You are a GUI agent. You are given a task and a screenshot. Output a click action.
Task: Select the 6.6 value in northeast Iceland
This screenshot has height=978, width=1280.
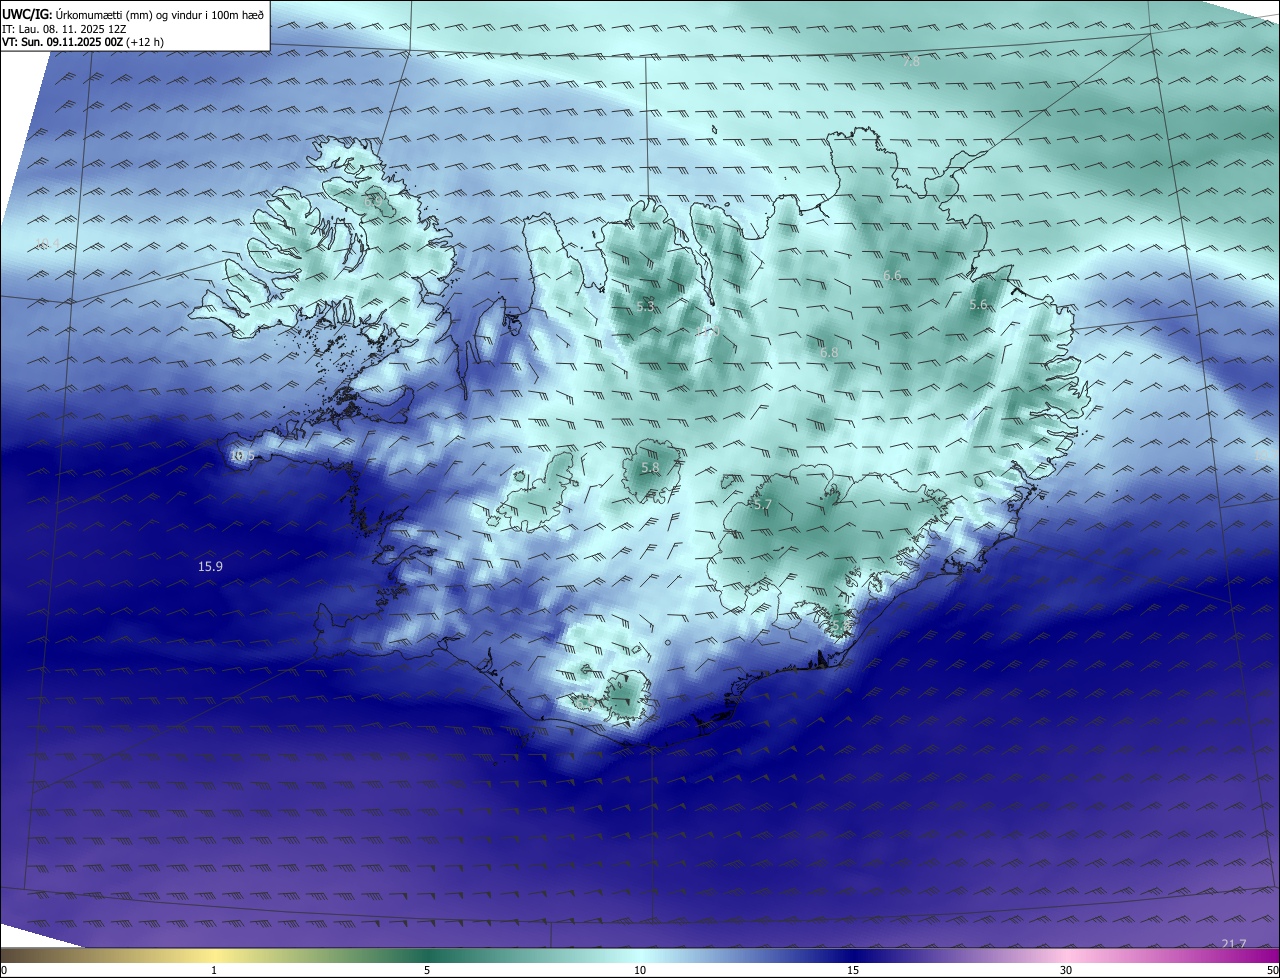[x=893, y=275]
